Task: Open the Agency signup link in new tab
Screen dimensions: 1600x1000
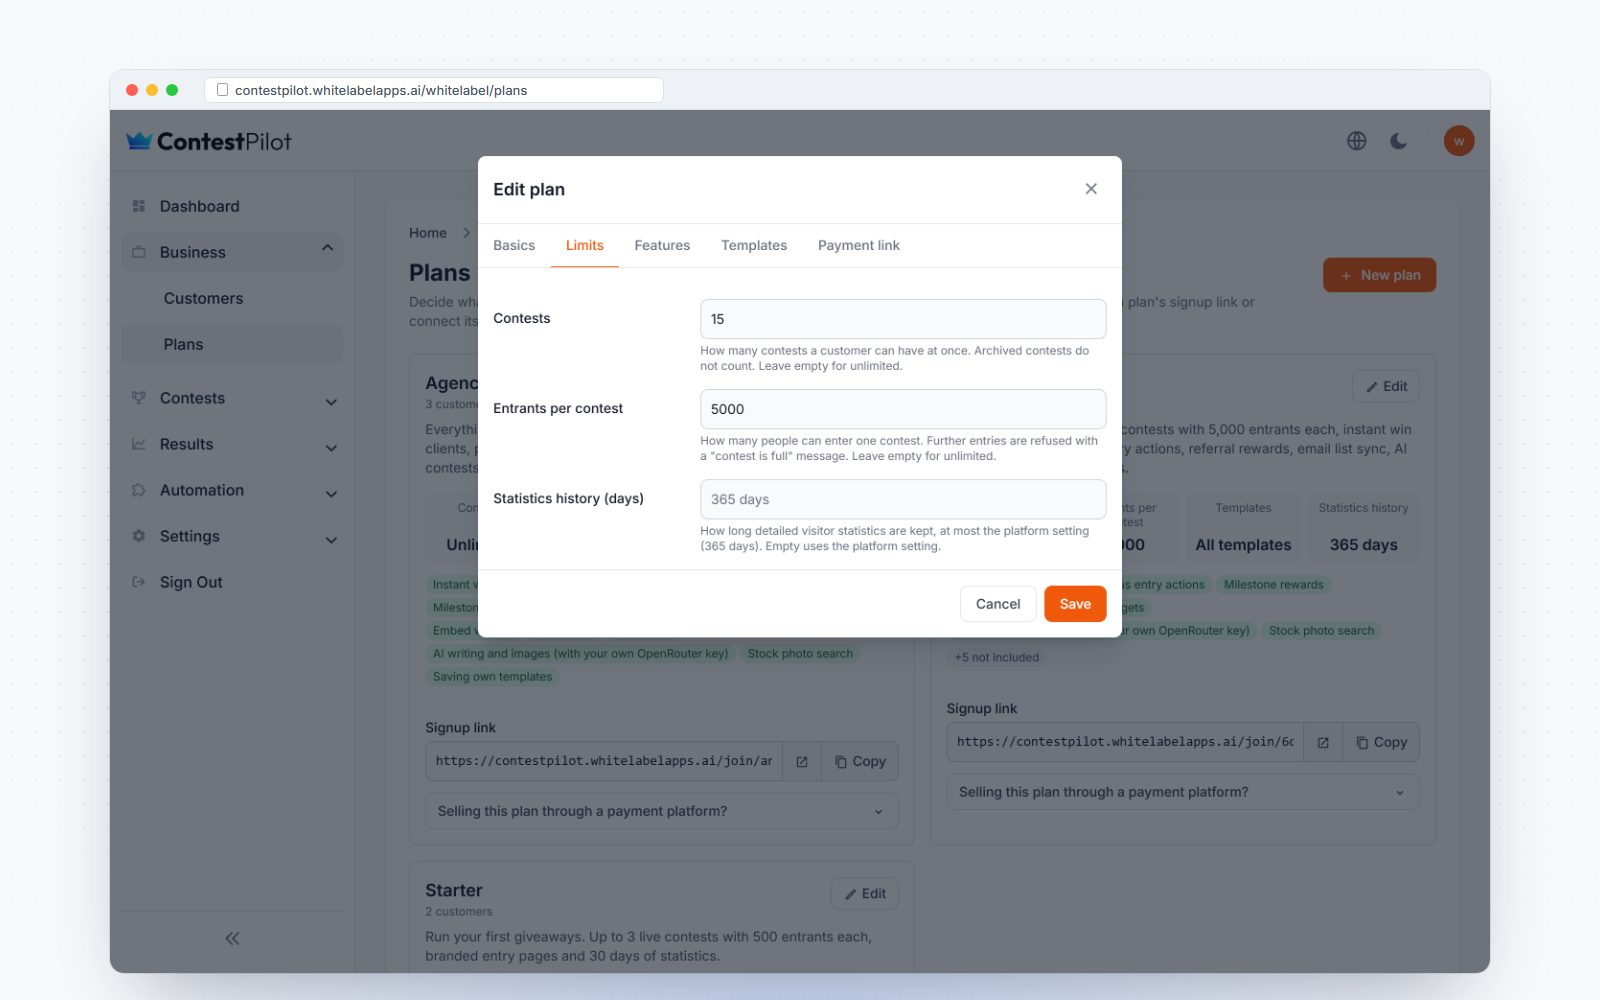Action: tap(801, 761)
